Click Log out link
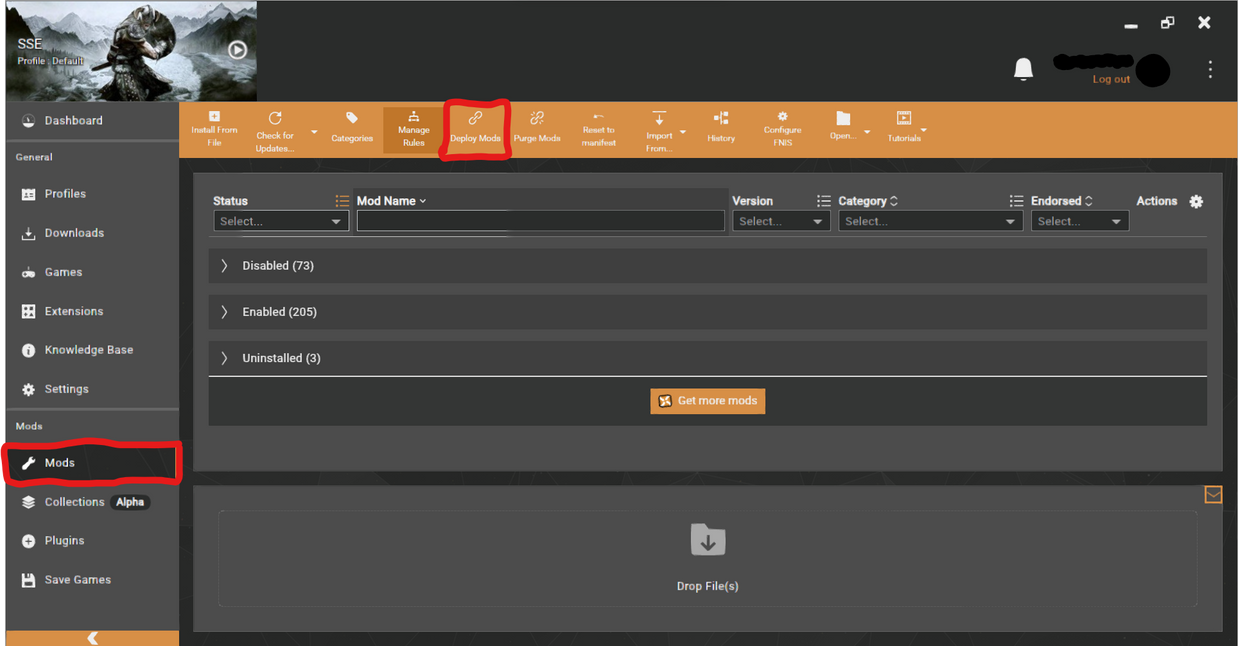The height and width of the screenshot is (646, 1238). 1111,79
